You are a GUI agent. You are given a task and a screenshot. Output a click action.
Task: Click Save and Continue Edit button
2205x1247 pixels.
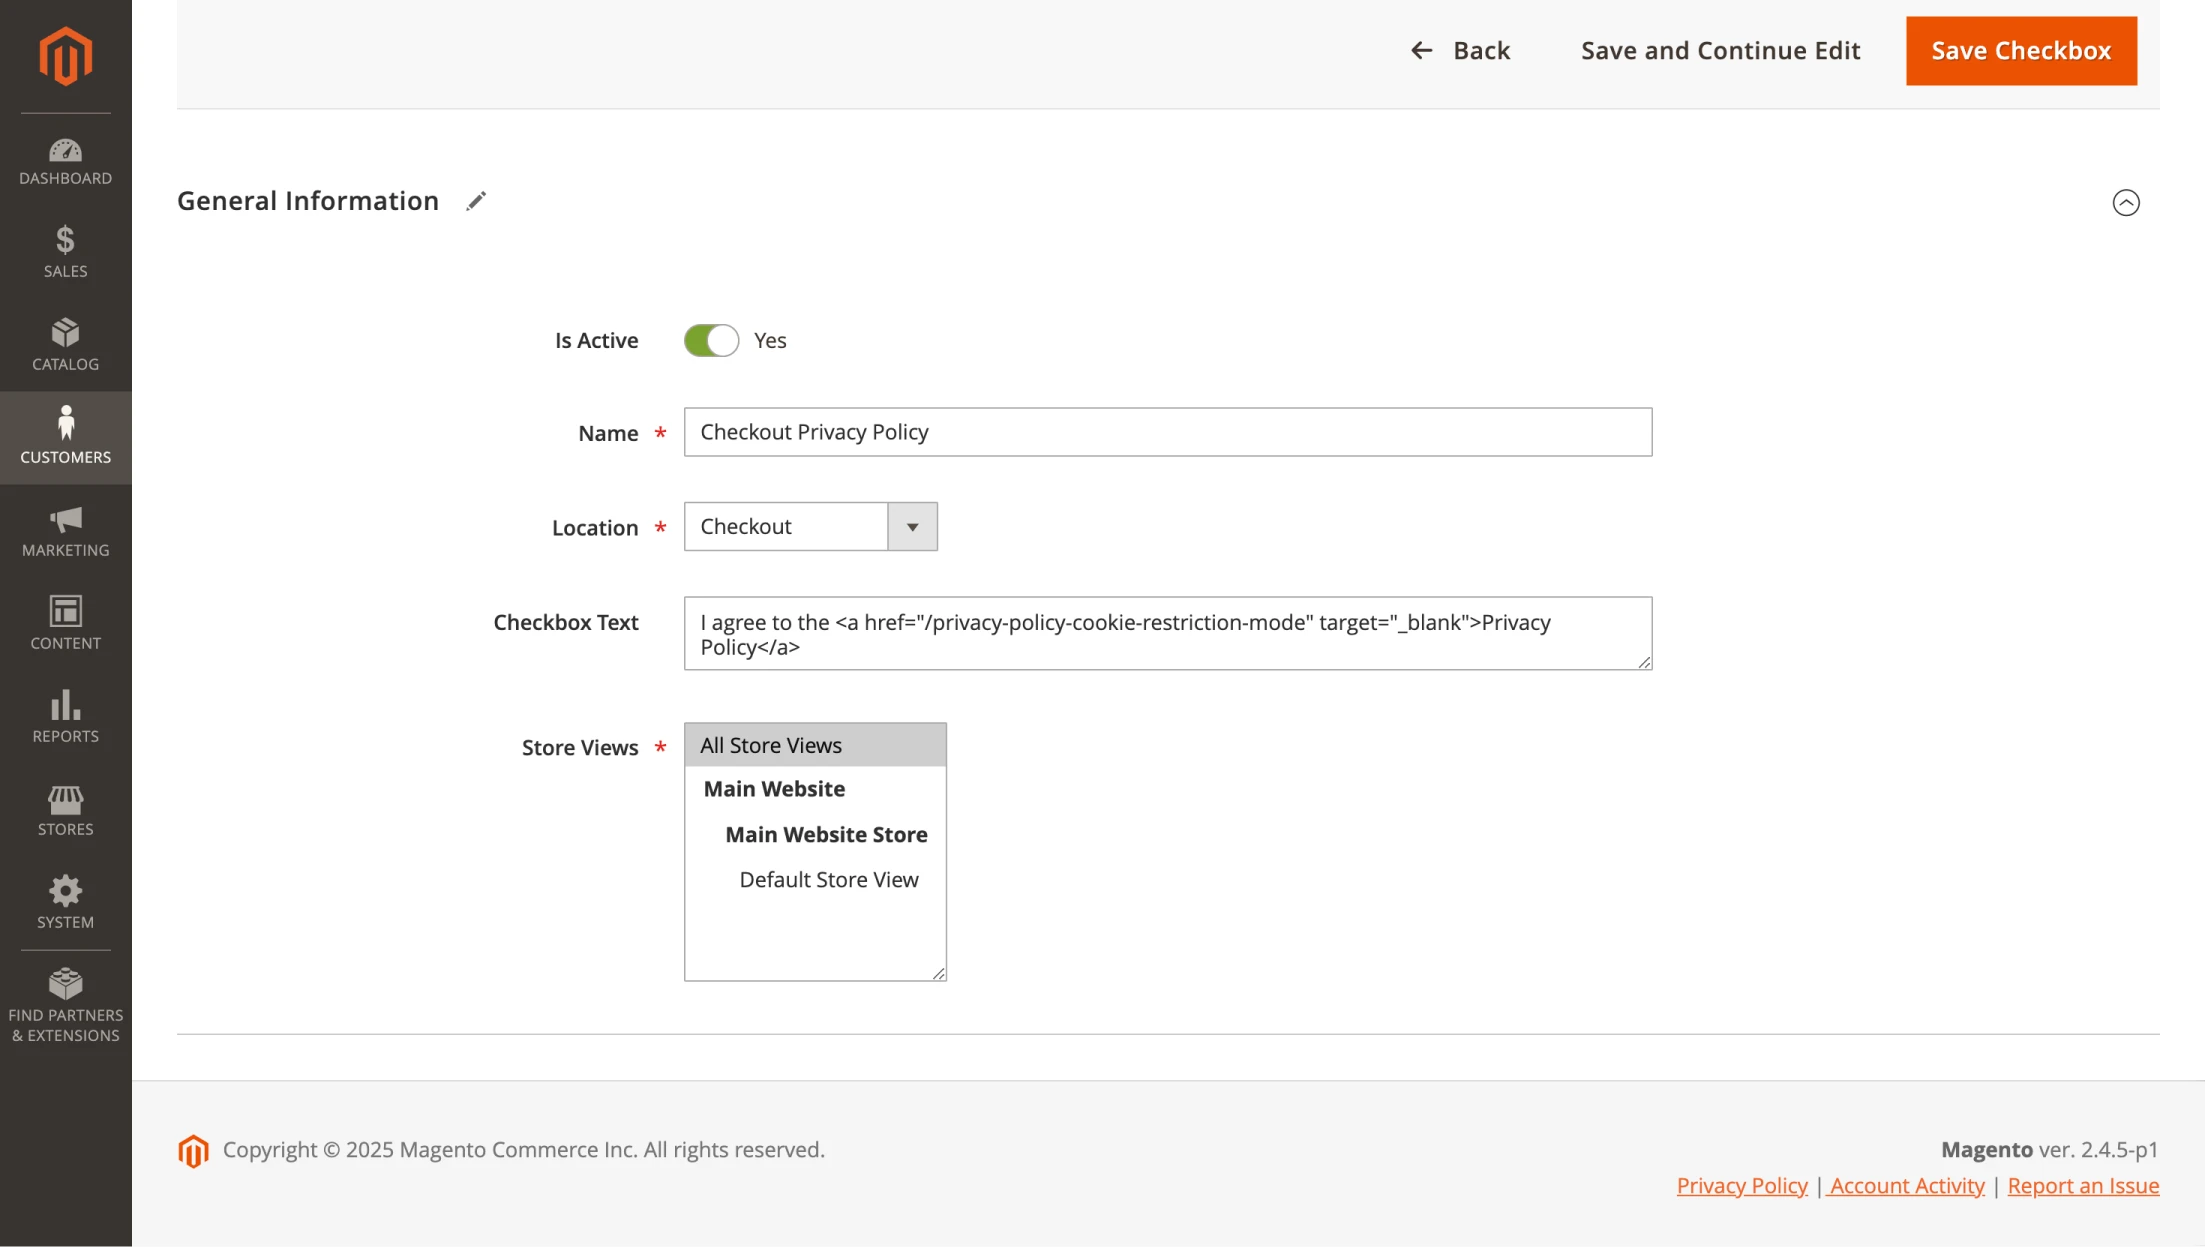1719,50
